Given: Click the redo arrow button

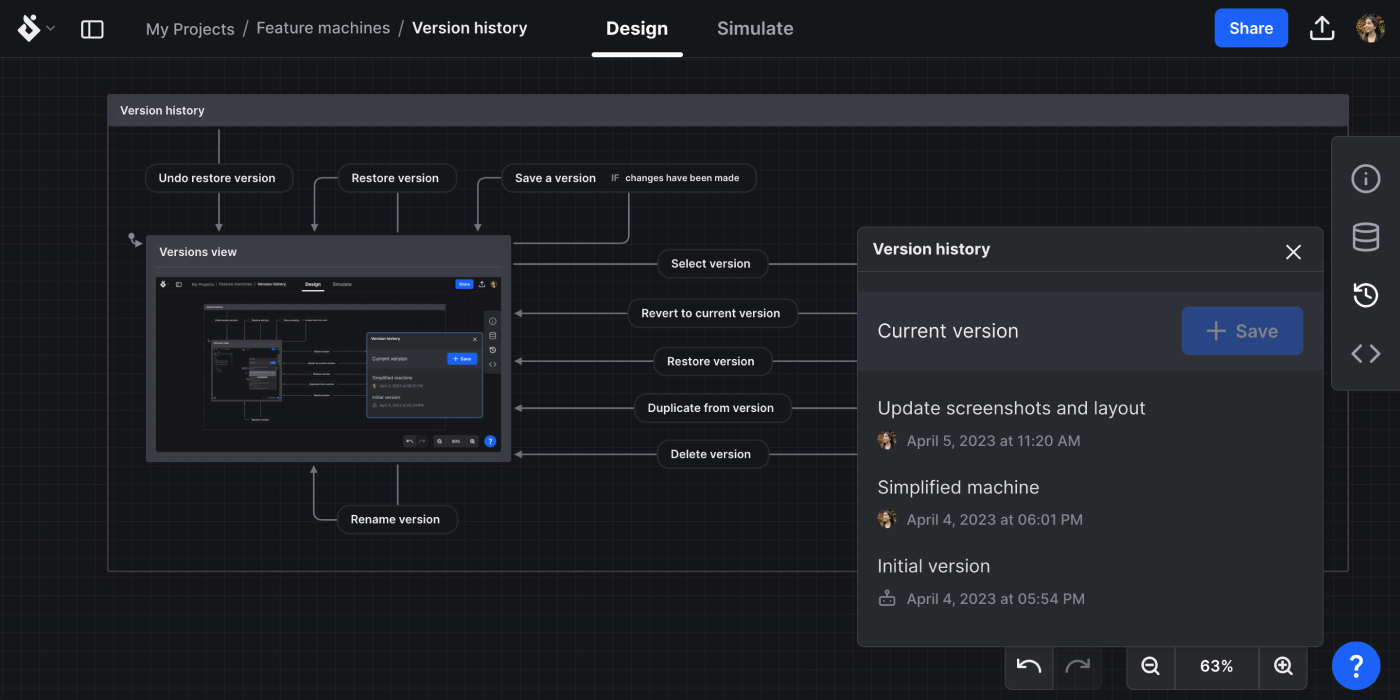Looking at the screenshot, I should click(1077, 666).
